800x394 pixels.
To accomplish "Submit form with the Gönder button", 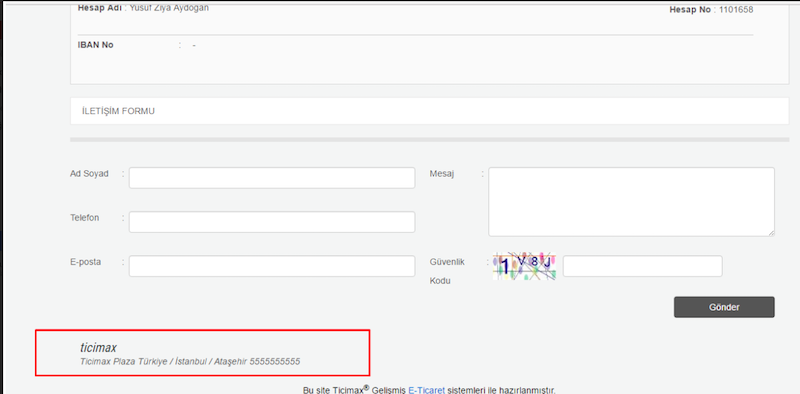I will 724,307.
